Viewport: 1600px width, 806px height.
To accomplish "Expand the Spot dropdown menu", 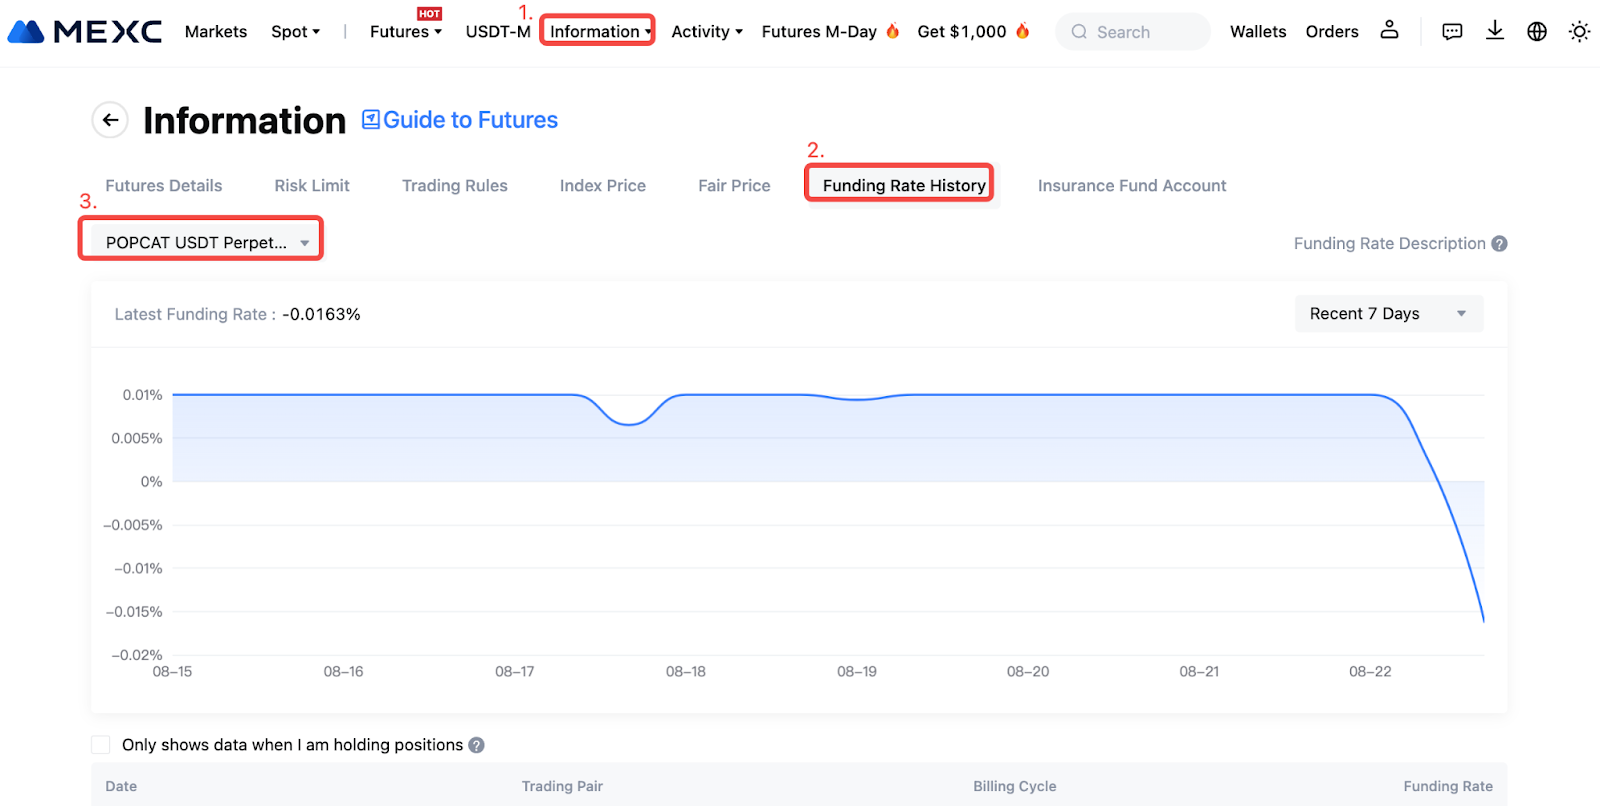I will (x=295, y=32).
